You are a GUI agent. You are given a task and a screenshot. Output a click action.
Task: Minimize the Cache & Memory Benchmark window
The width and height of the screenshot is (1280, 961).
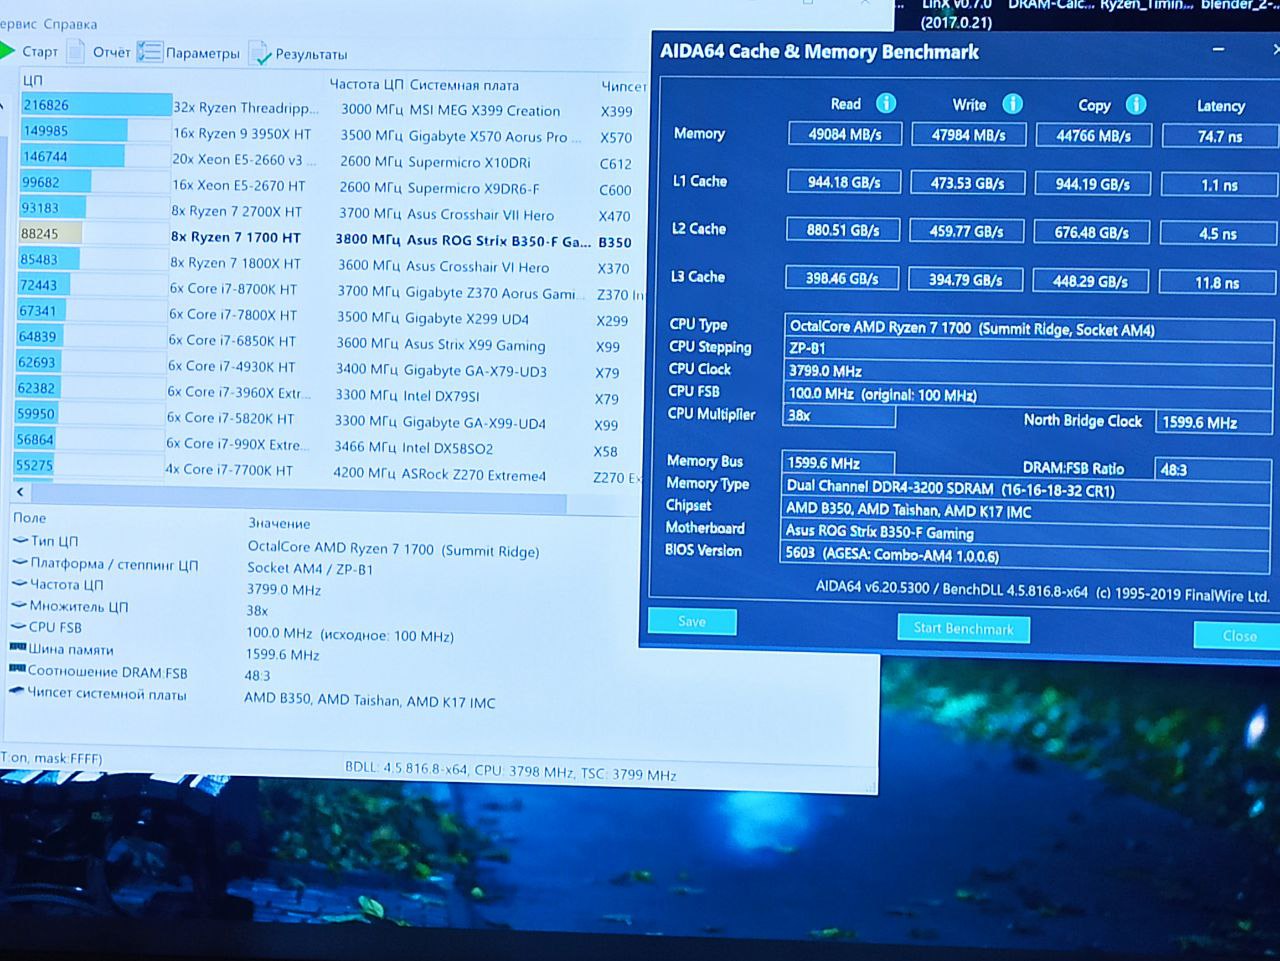[x=1218, y=49]
